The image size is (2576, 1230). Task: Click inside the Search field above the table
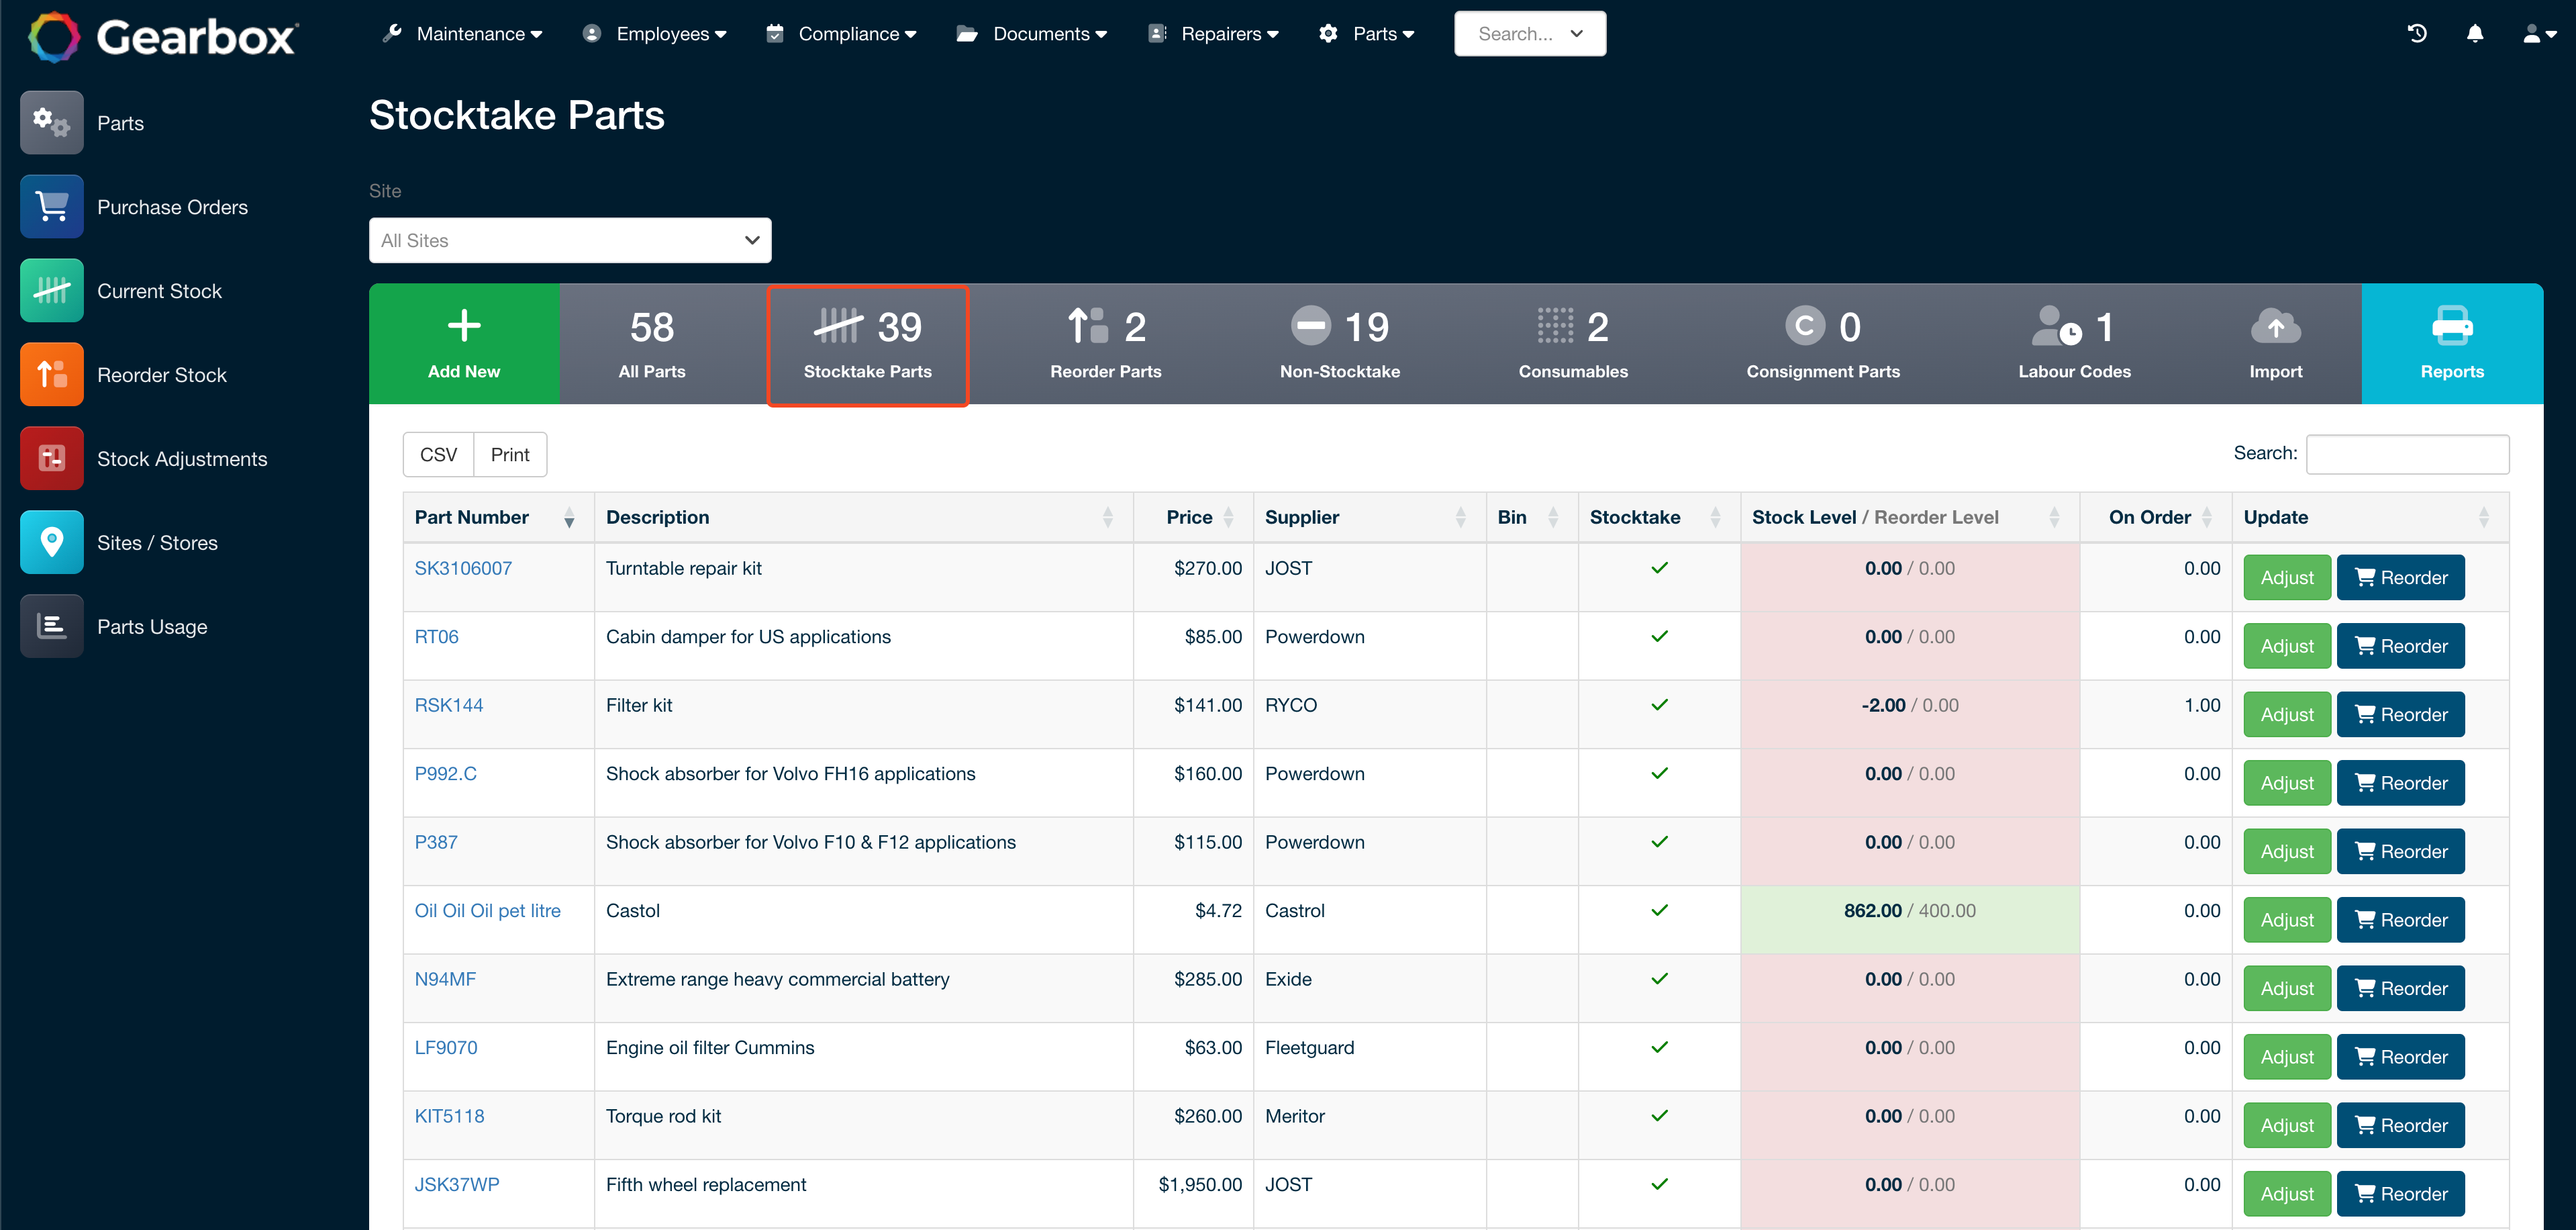point(2408,453)
